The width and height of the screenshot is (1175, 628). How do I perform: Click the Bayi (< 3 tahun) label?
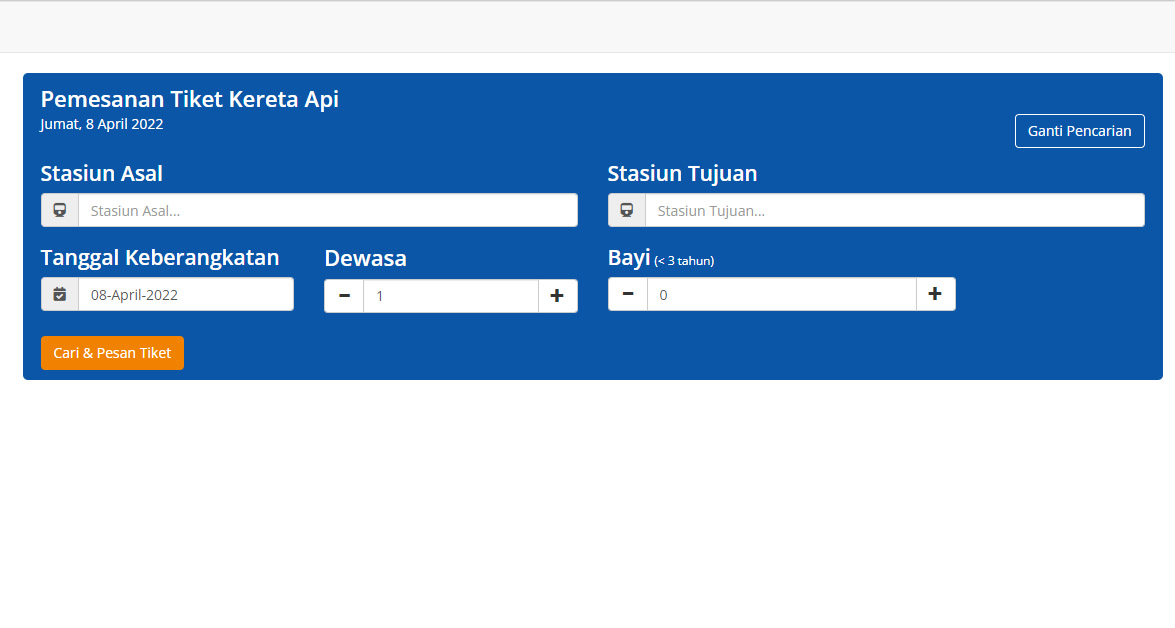[x=660, y=258]
